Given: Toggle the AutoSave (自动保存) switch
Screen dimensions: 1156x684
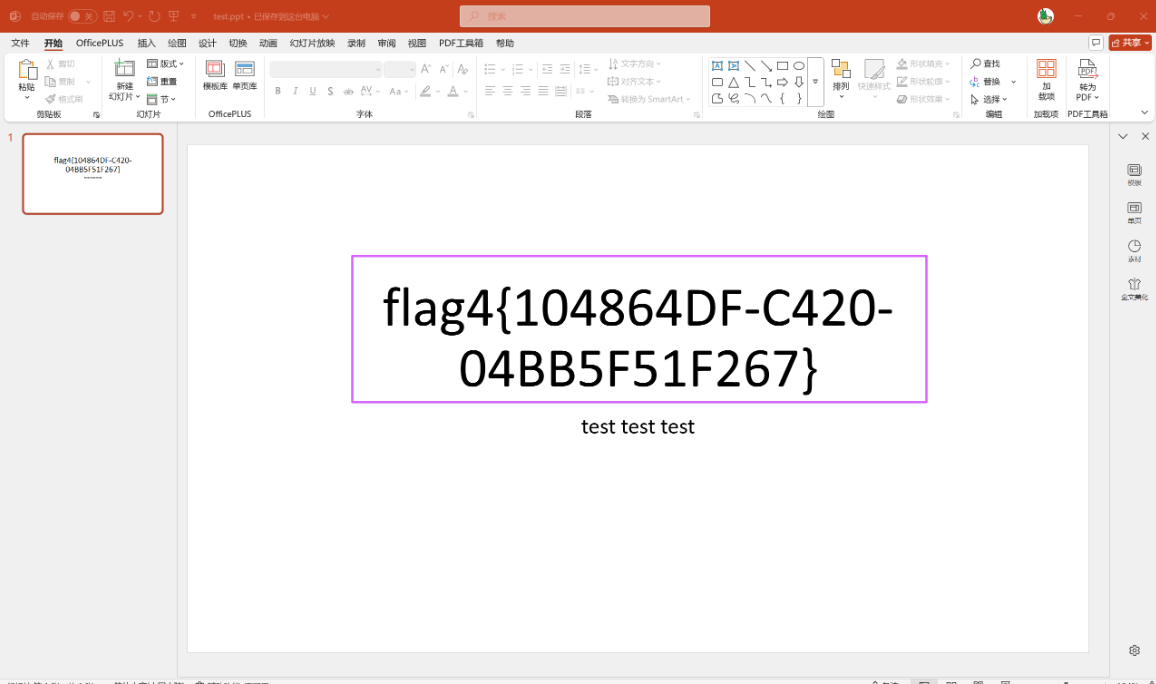Looking at the screenshot, I should 82,16.
